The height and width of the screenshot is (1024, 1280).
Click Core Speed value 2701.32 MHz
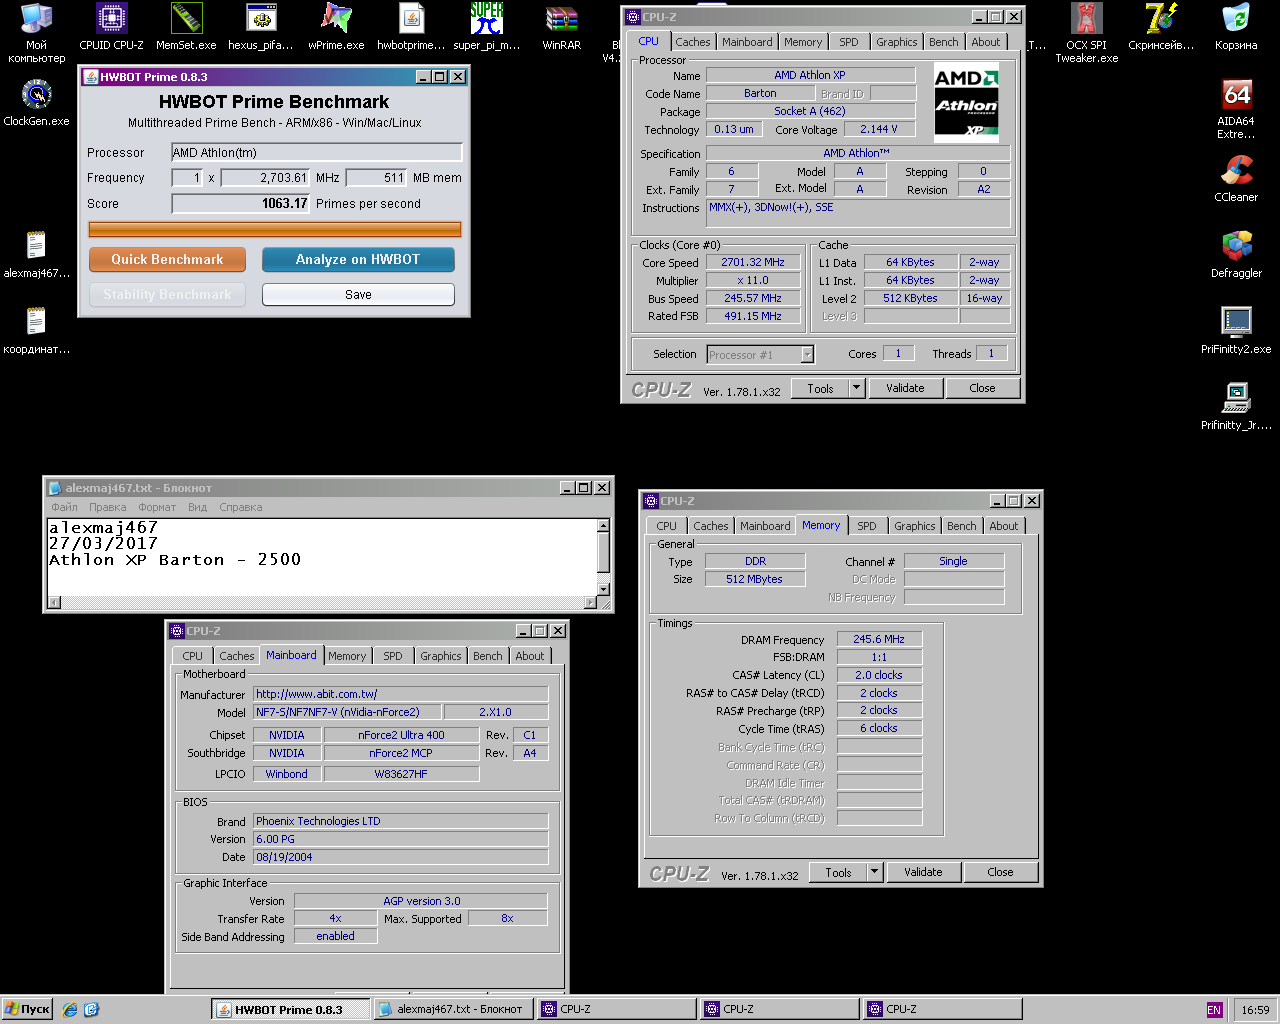point(752,262)
